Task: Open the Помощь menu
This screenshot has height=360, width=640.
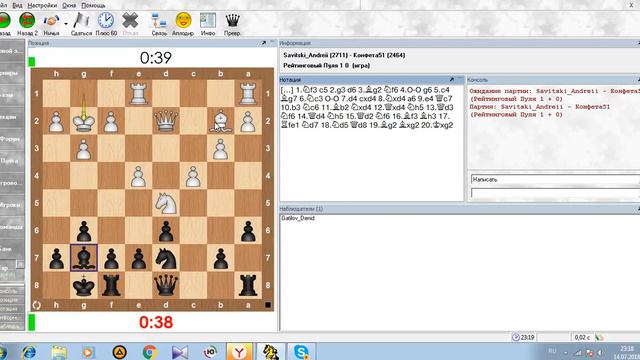Action: click(93, 5)
